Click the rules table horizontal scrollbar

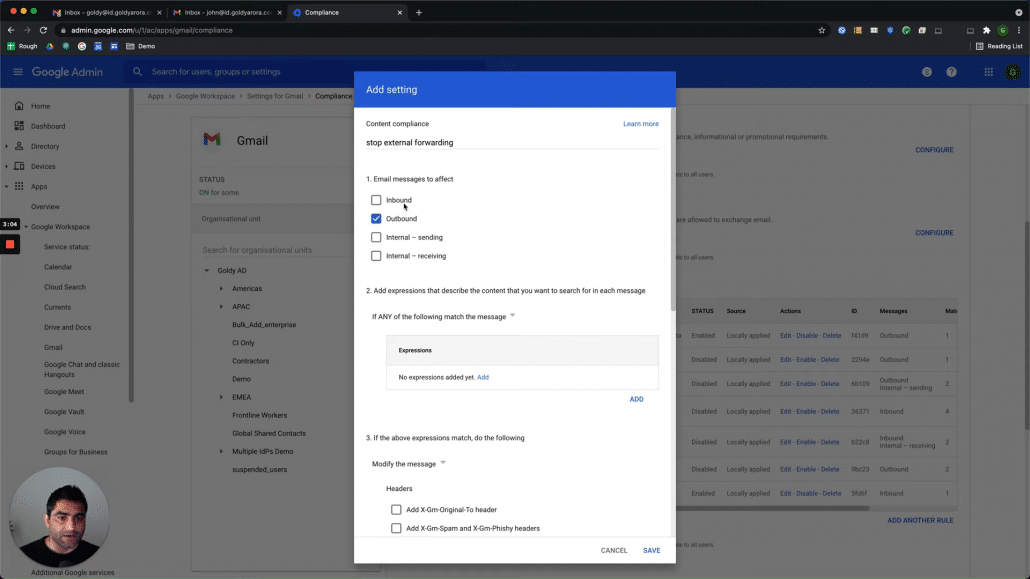tap(772, 508)
